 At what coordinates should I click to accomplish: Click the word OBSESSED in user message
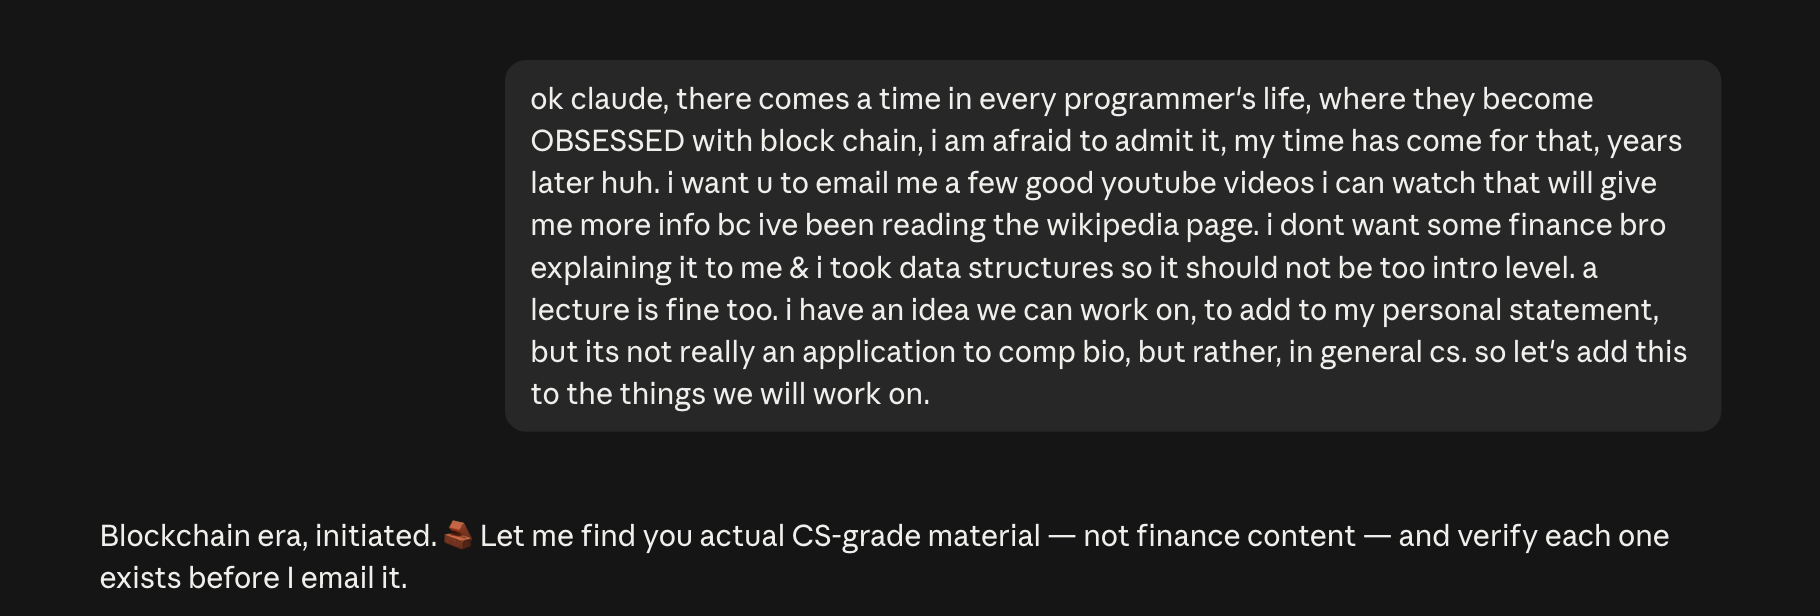tap(607, 141)
